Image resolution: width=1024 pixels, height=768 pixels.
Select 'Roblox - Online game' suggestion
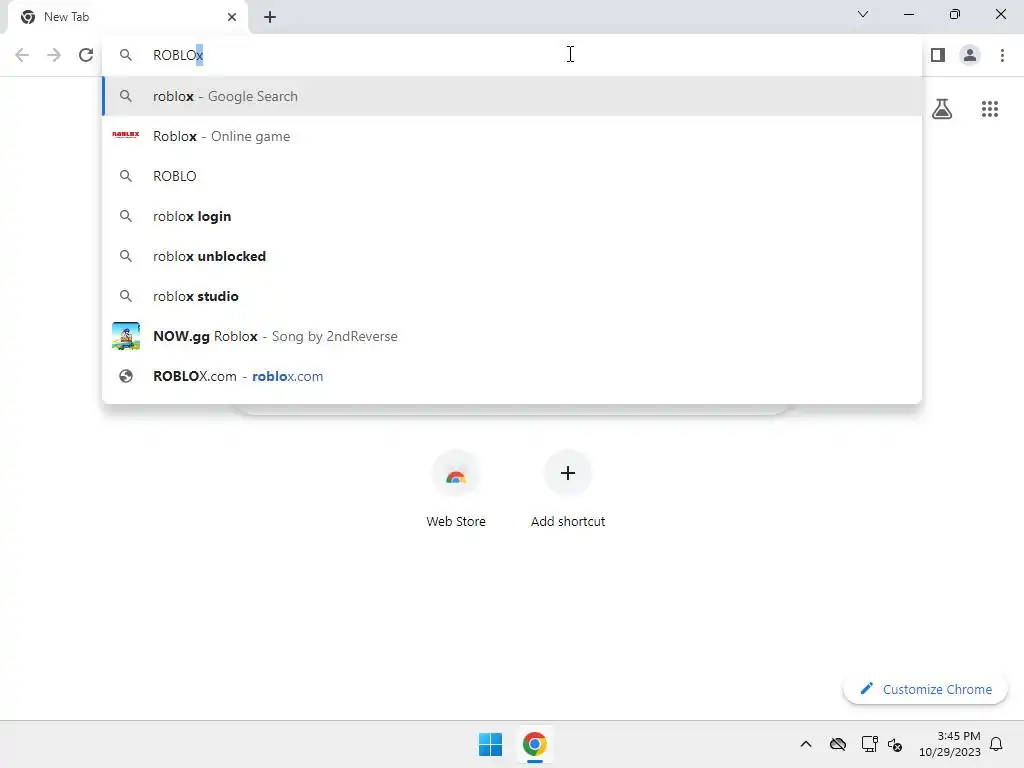click(x=511, y=136)
